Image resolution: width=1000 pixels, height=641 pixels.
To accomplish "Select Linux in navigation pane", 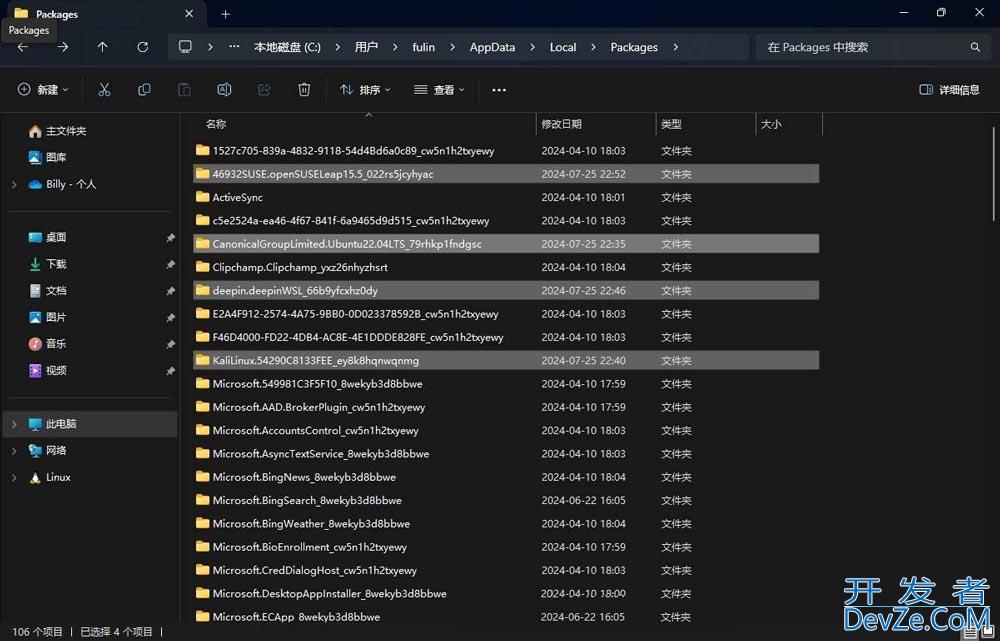I will [50, 477].
